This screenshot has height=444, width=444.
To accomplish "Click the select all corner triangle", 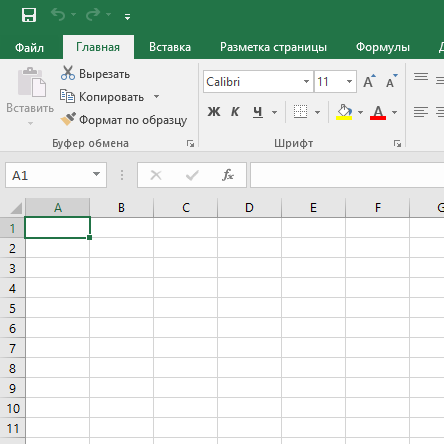I will 16,208.
